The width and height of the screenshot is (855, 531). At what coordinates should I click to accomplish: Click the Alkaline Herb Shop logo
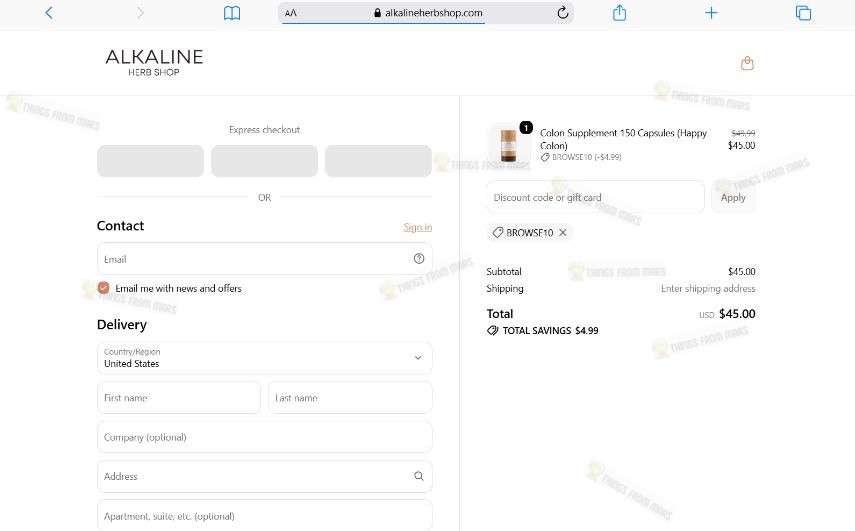[x=154, y=63]
